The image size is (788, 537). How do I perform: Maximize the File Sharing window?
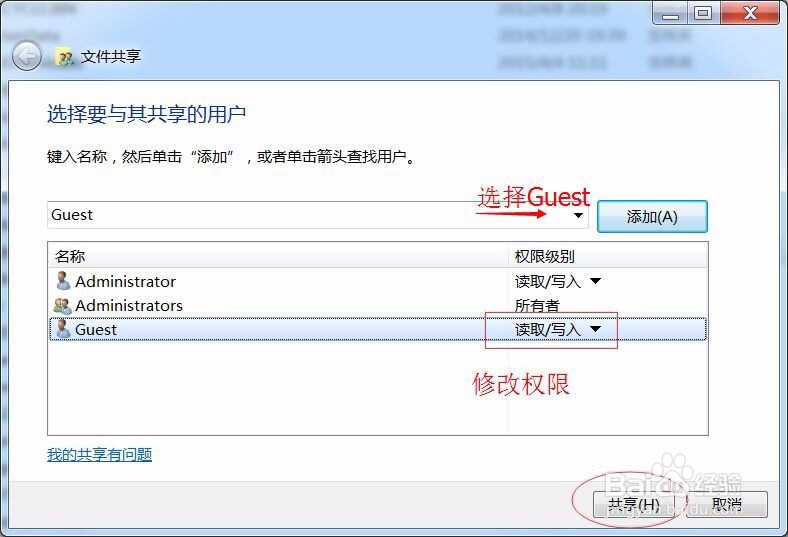coord(703,13)
